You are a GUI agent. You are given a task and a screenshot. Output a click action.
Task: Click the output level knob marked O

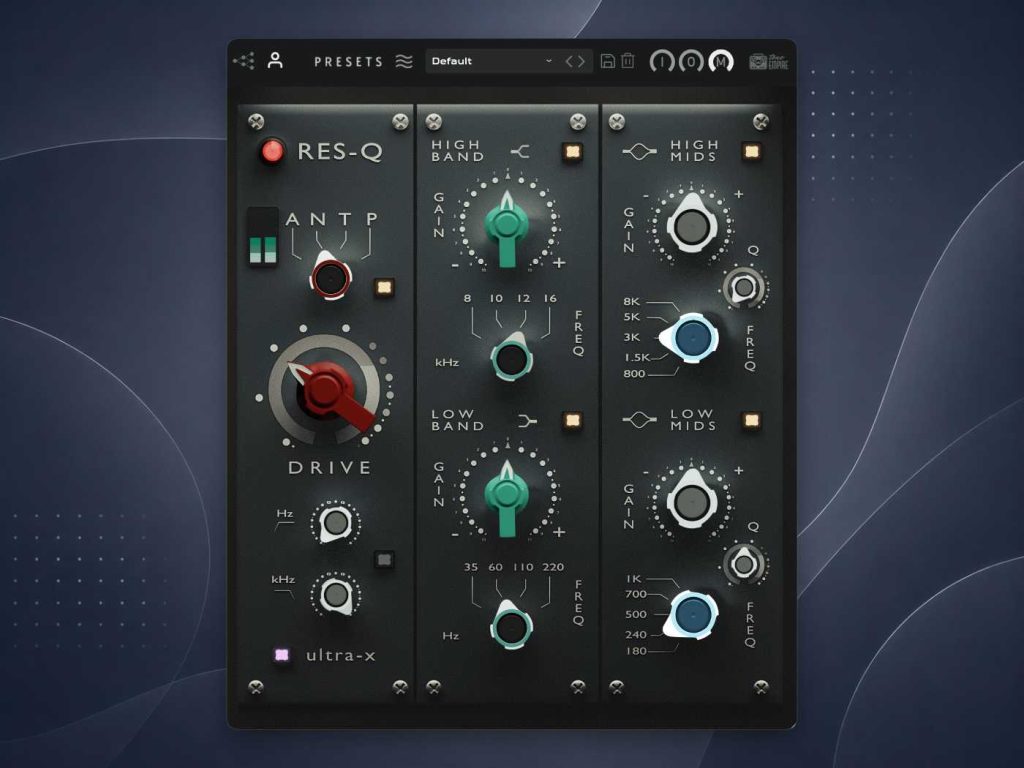click(x=691, y=62)
